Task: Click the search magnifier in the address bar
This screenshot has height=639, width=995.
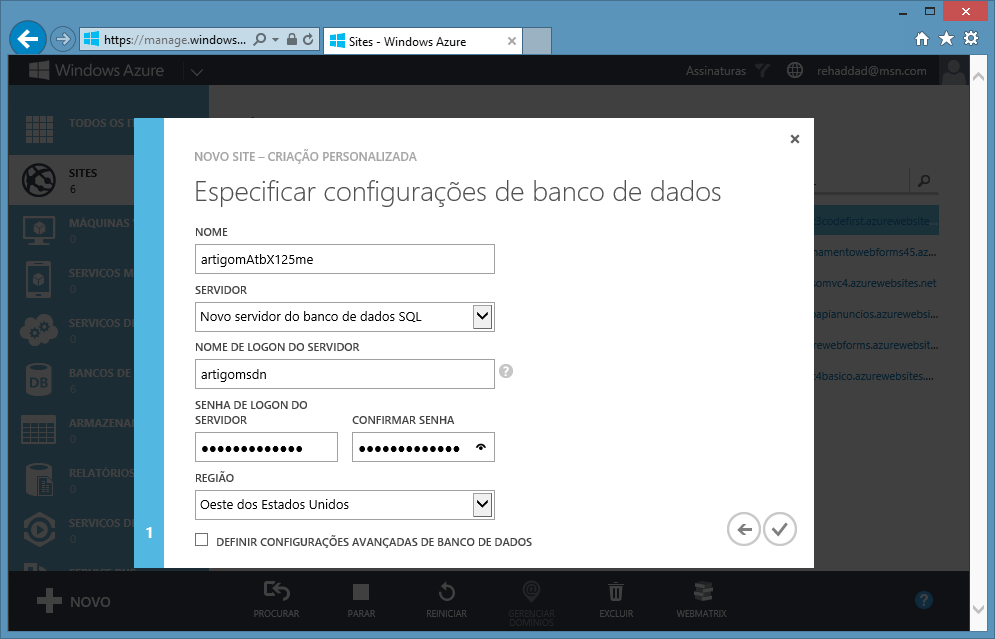Action: click(260, 39)
